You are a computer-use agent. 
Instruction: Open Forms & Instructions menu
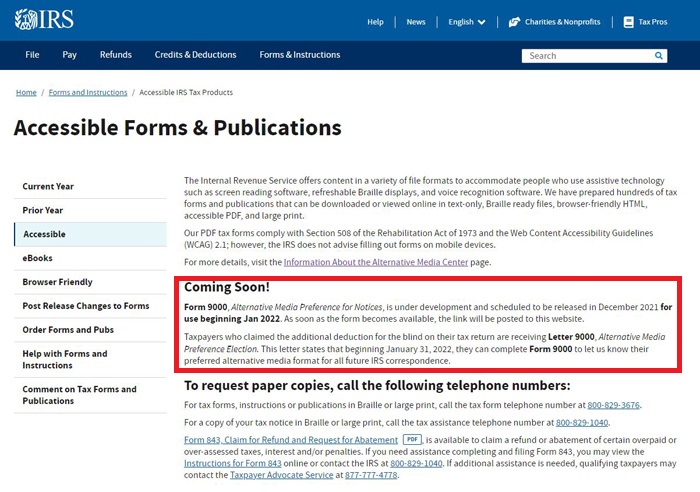click(300, 55)
